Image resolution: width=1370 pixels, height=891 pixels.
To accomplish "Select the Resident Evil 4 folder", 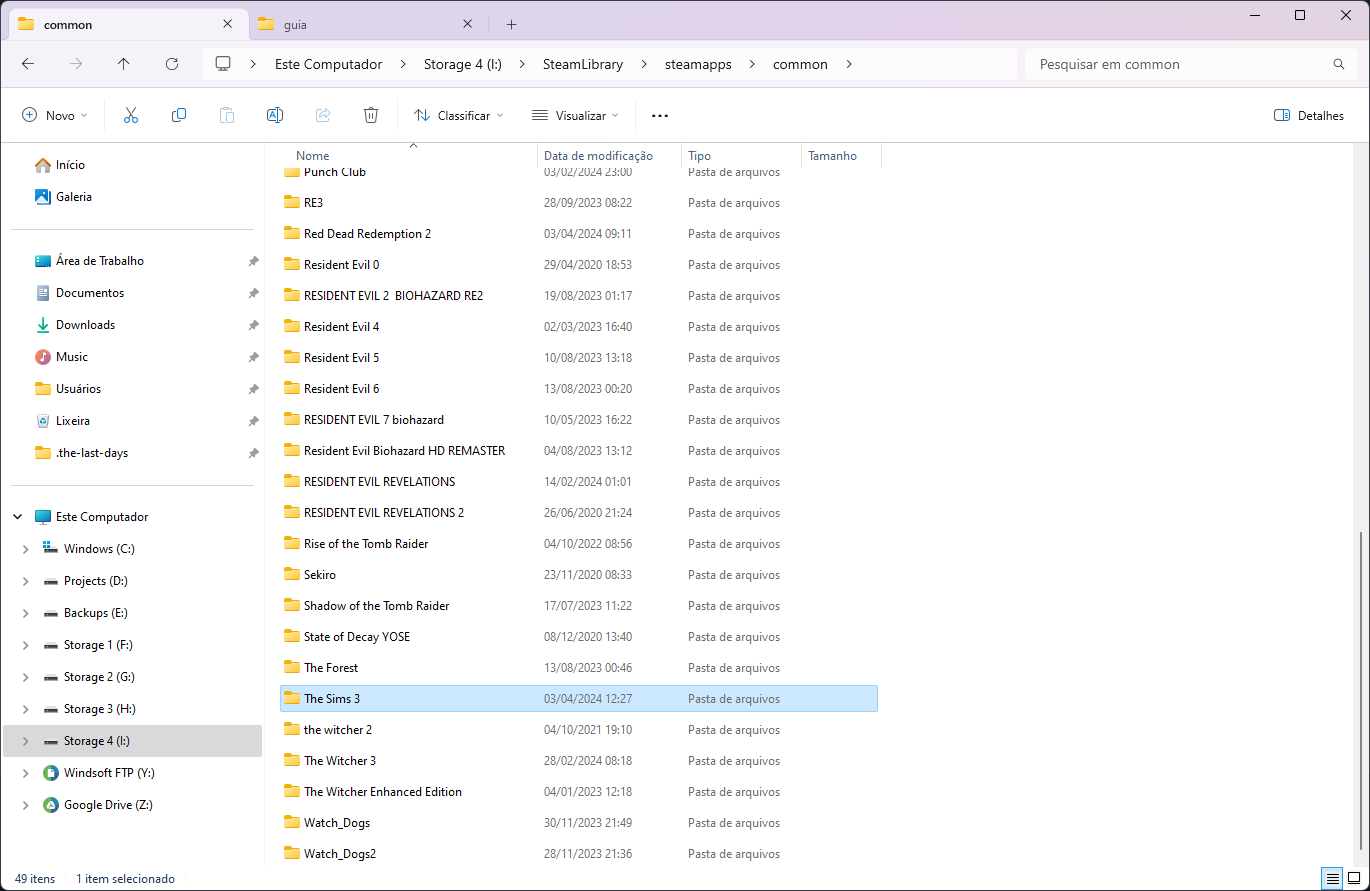I will pyautogui.click(x=578, y=327).
